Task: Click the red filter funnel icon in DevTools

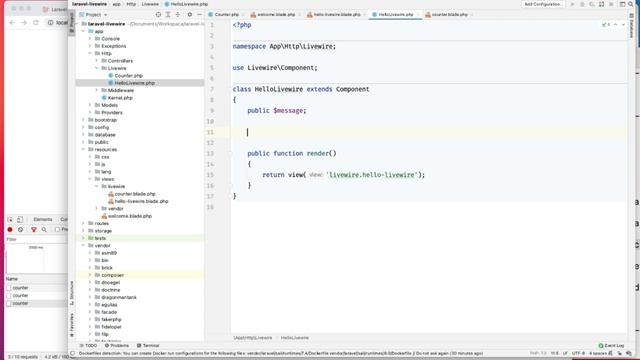Action: point(34,230)
